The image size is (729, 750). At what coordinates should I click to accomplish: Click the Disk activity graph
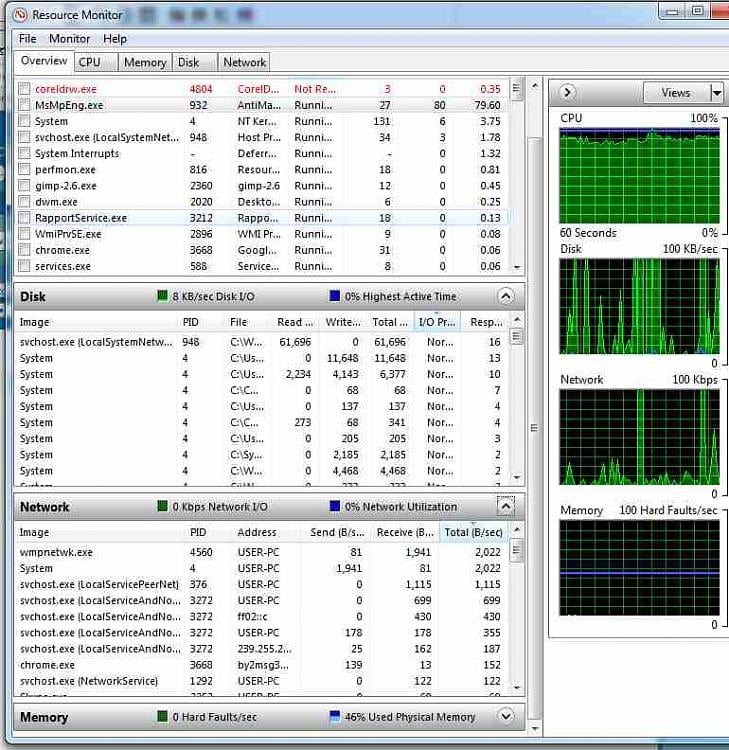click(640, 306)
